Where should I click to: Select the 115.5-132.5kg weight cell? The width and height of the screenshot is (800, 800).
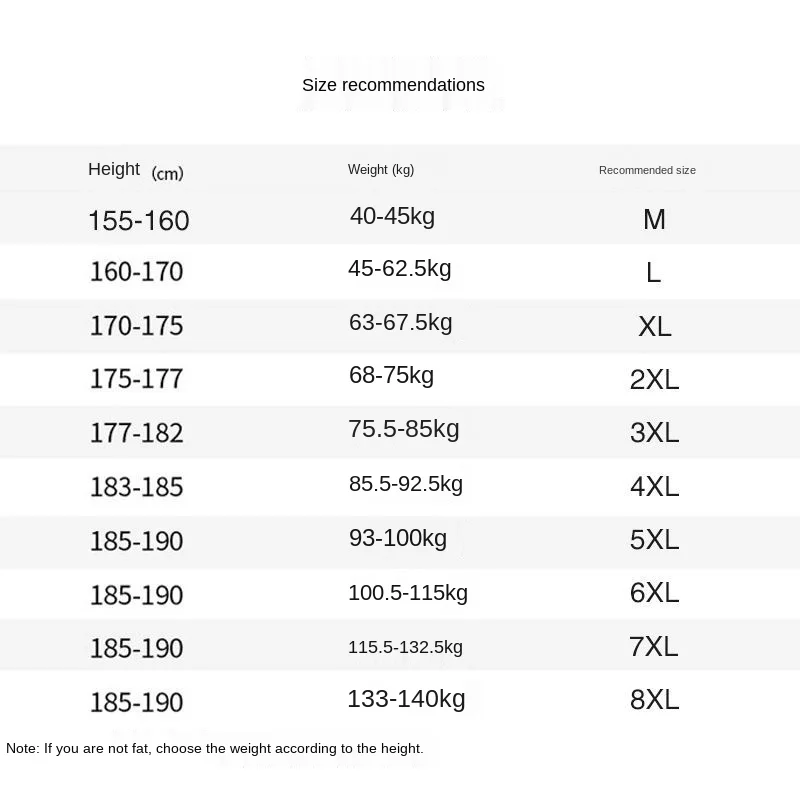(405, 647)
